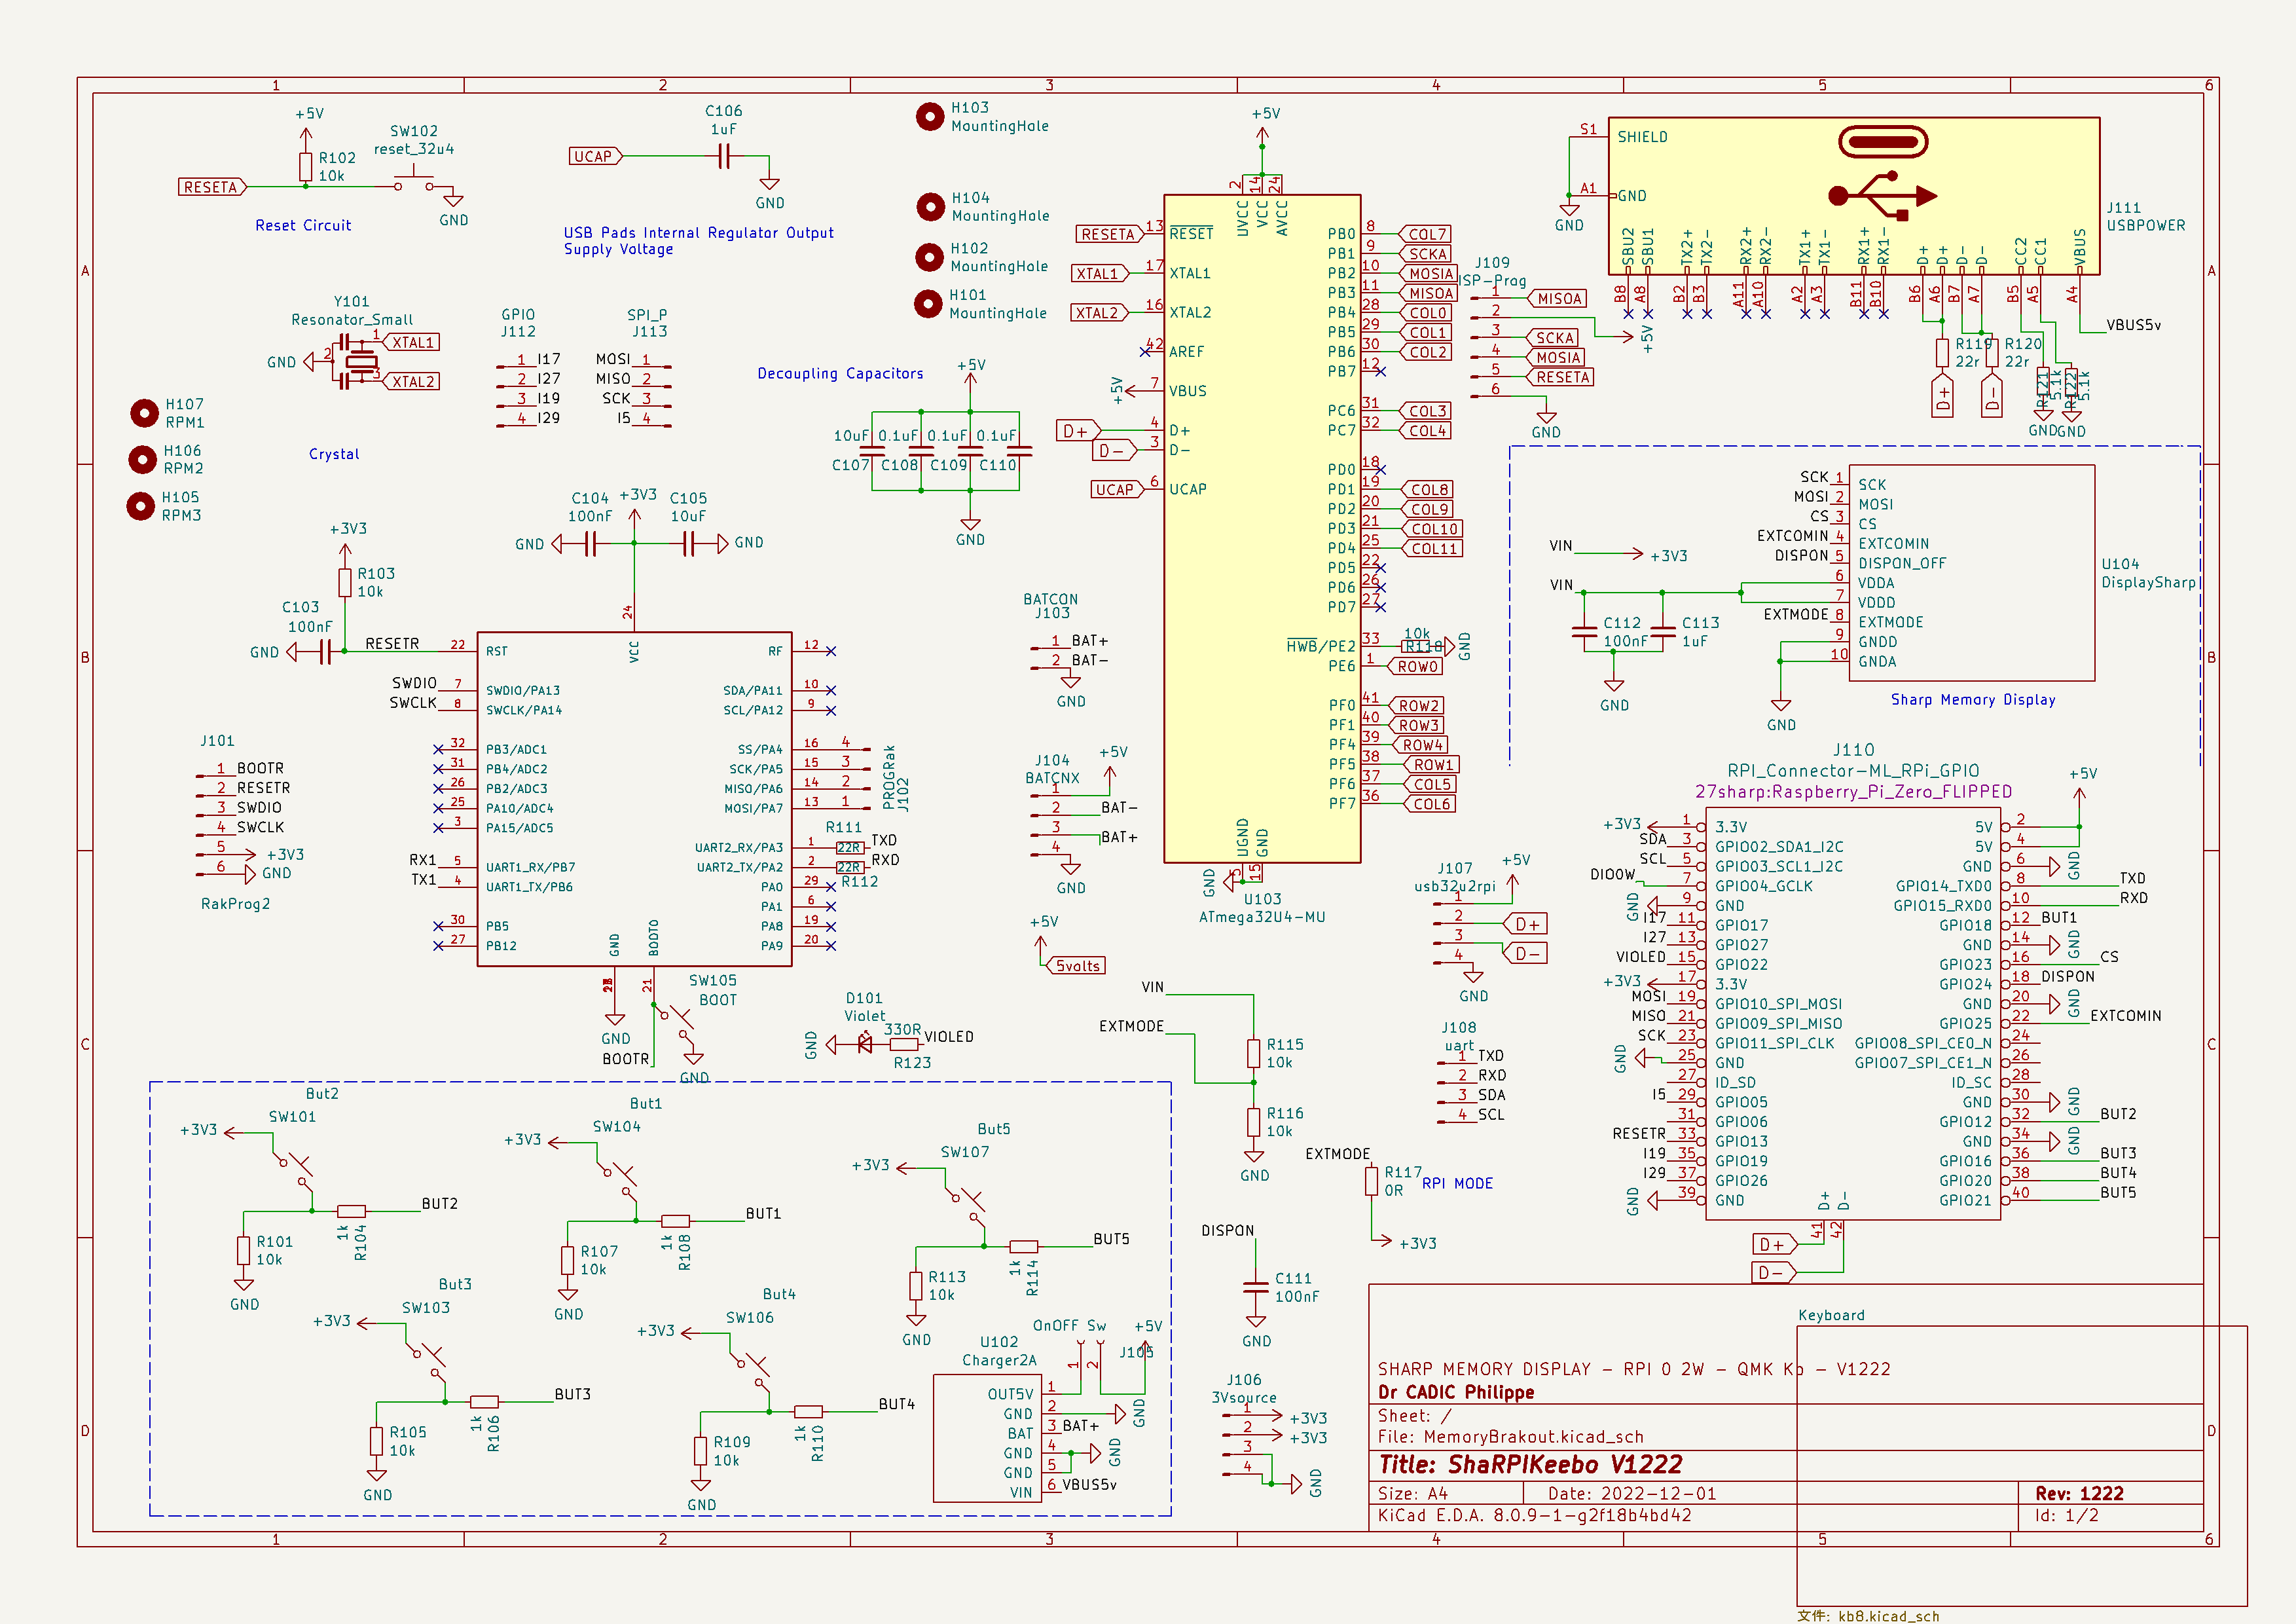The width and height of the screenshot is (2296, 1624).
Task: Click the R102 10k resistor symbol
Action: (x=306, y=167)
